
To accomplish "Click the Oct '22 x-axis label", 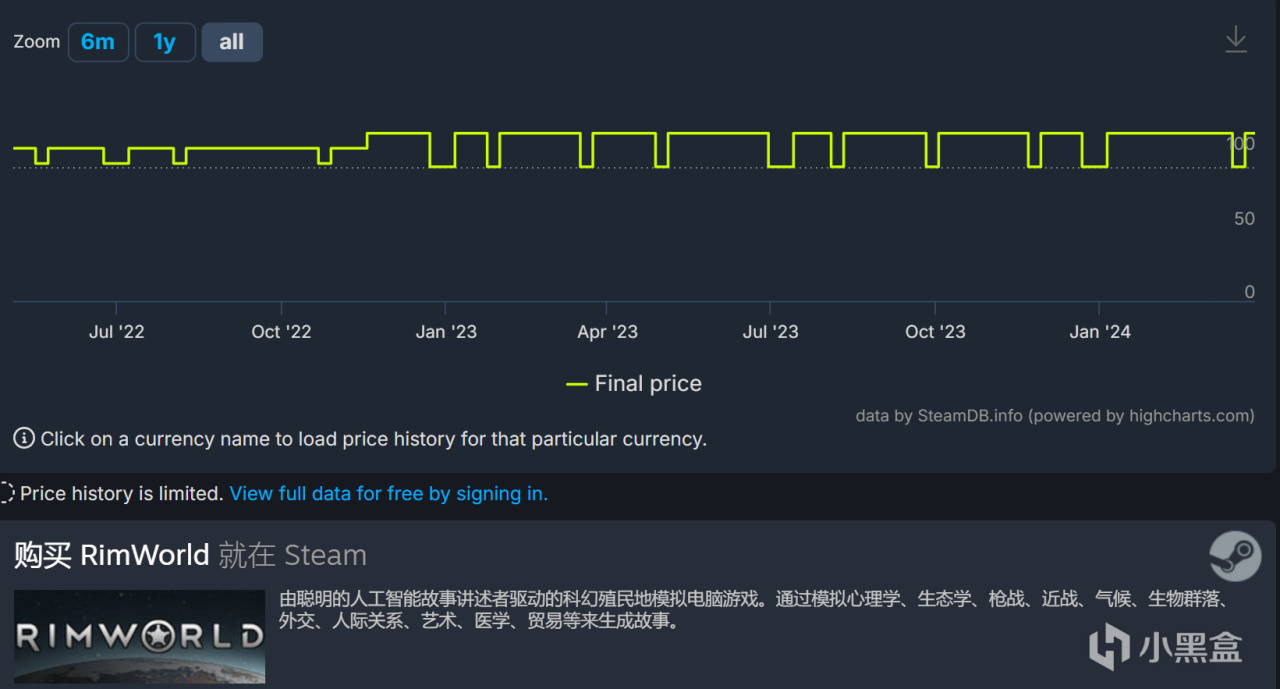I will tap(281, 332).
